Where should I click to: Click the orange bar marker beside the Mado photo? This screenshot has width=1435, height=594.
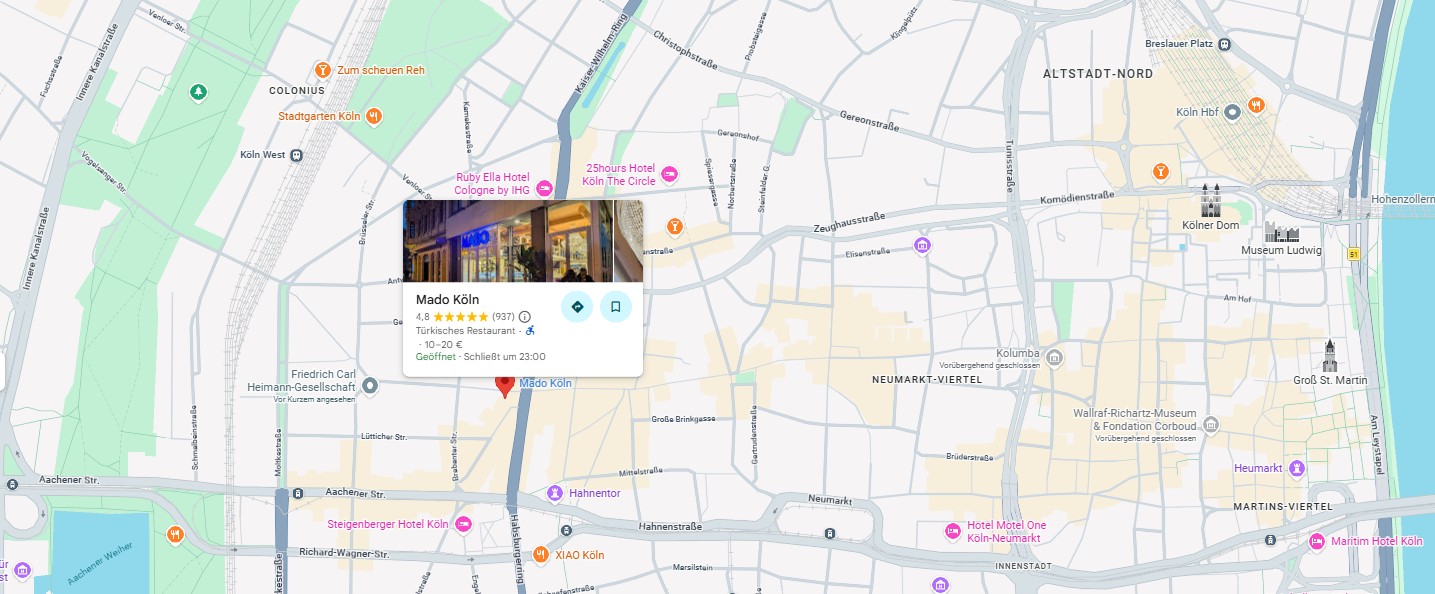[x=675, y=225]
